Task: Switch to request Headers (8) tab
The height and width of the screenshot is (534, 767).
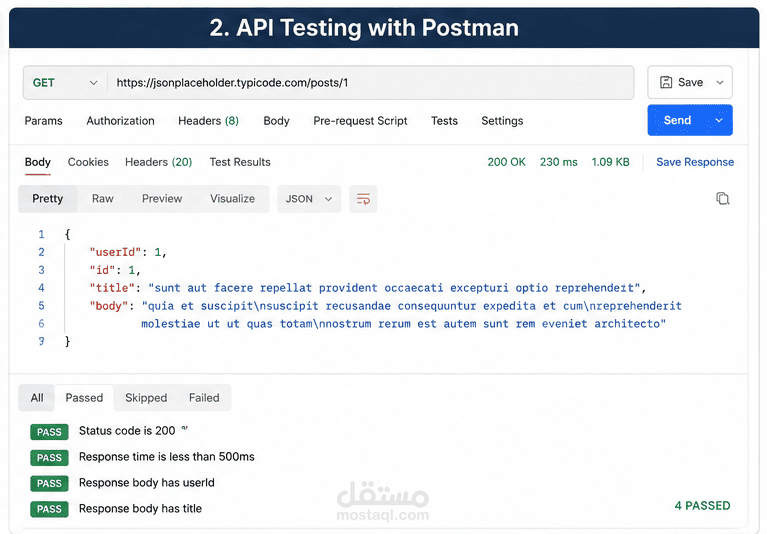Action: [208, 121]
